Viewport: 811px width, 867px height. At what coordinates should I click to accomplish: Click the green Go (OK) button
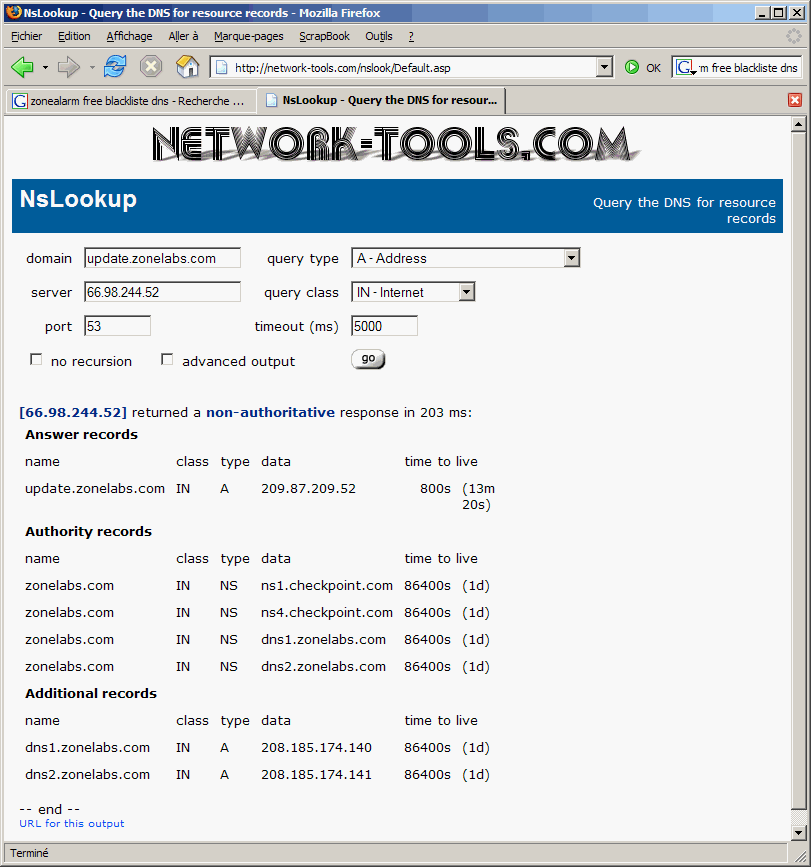(x=643, y=67)
